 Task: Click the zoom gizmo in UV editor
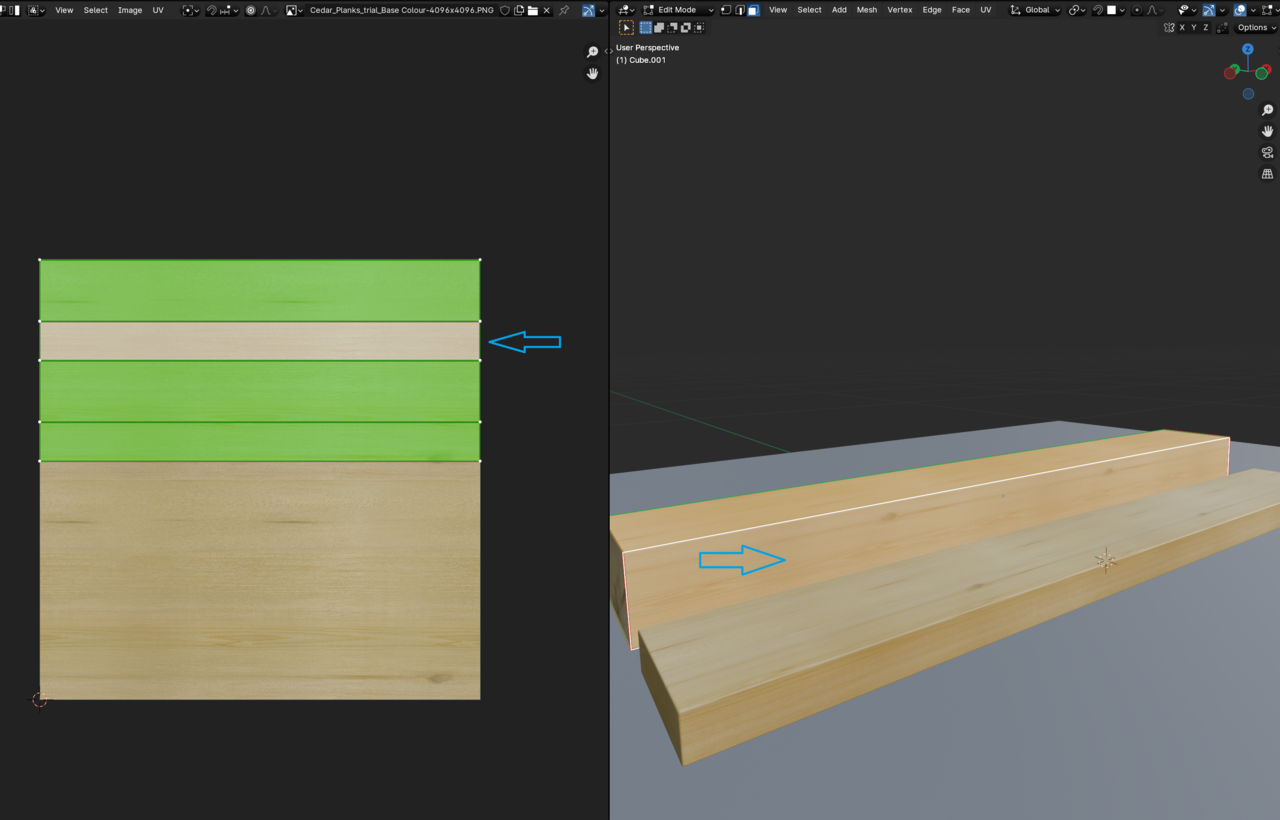click(x=593, y=52)
